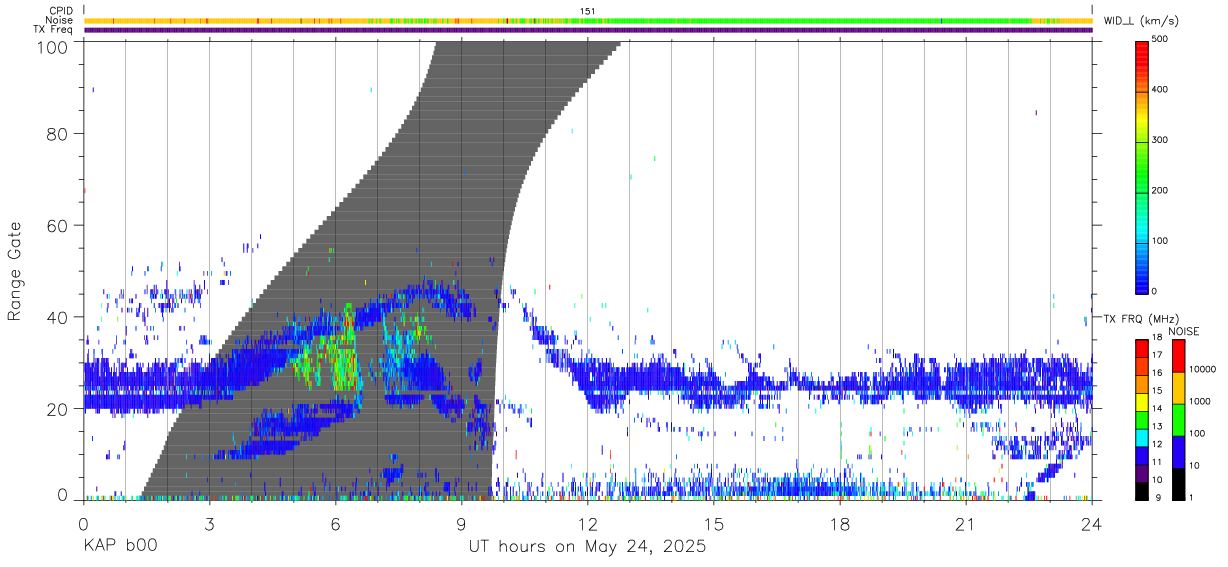Click the x-axis label 21
1228x567 pixels.
(x=966, y=523)
